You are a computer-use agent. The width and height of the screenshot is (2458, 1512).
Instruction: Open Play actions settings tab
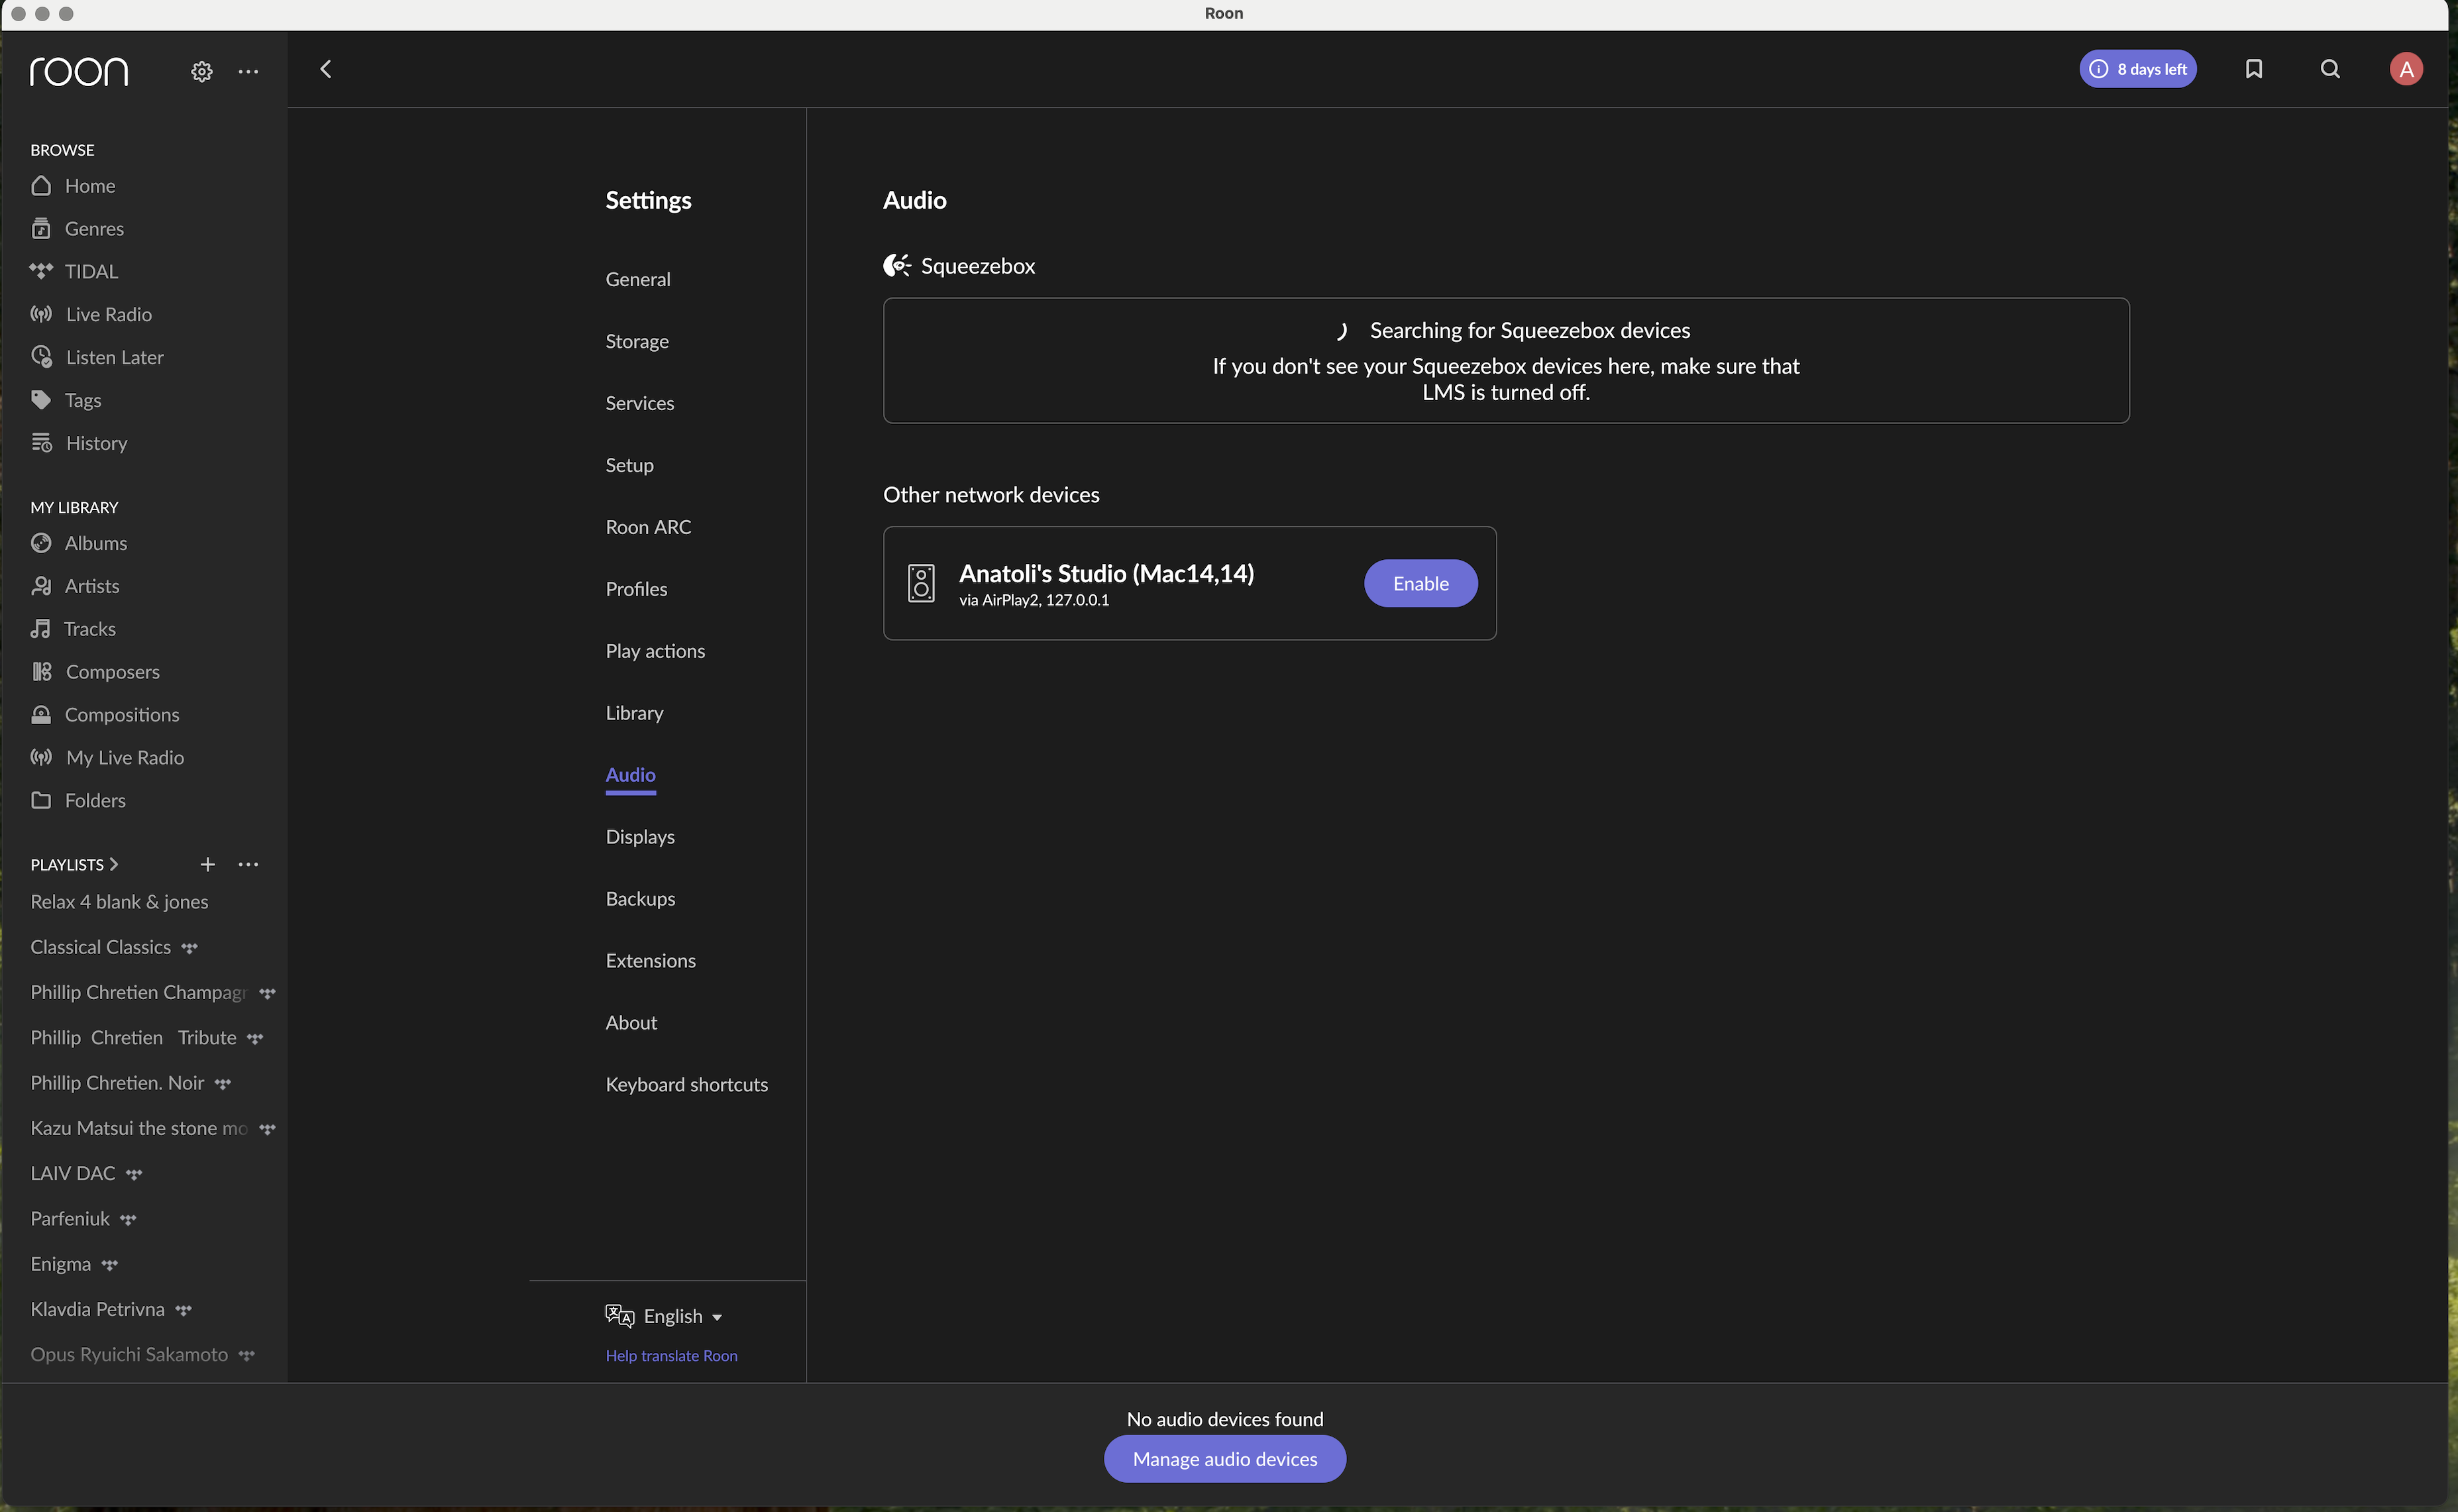pos(655,651)
